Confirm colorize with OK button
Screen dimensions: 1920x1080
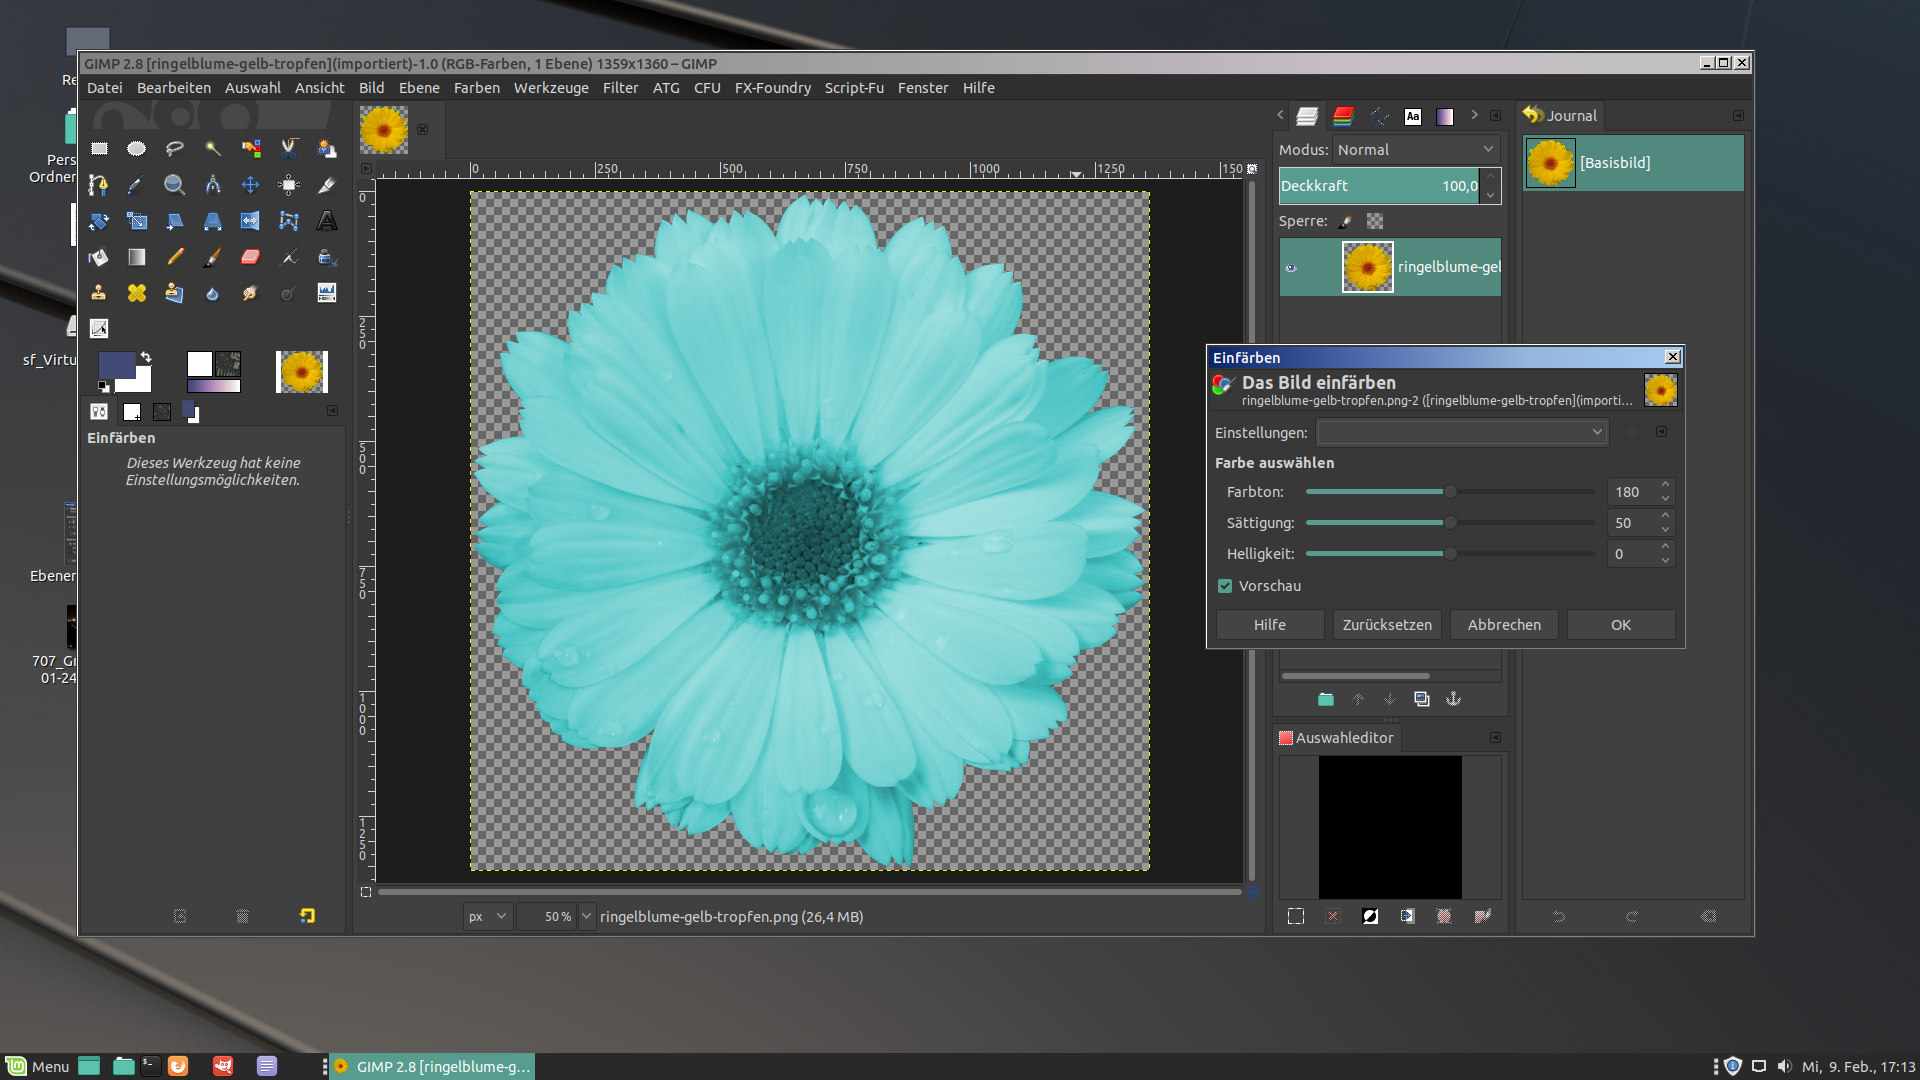click(1620, 625)
